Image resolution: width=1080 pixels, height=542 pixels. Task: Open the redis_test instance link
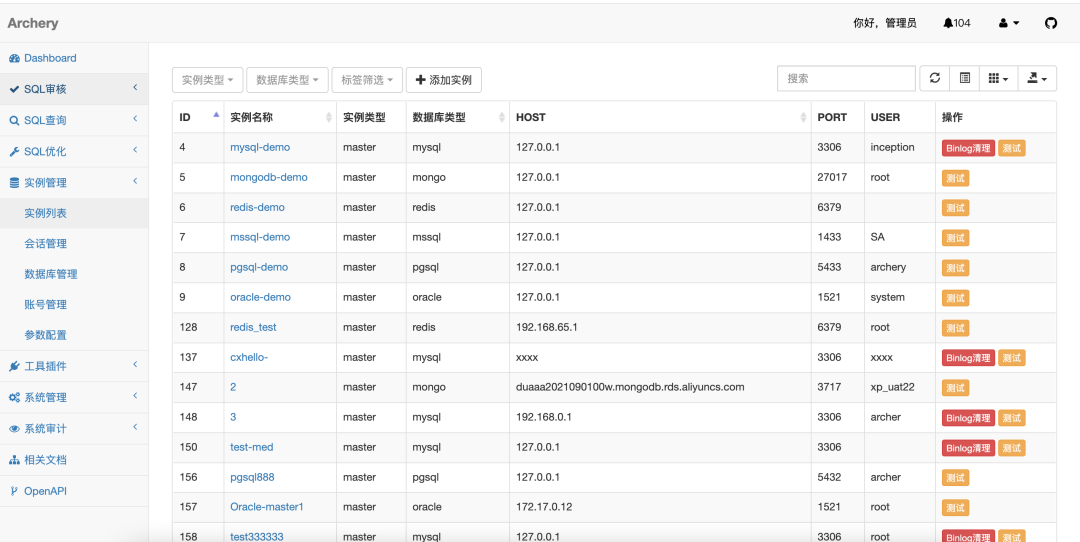tap(253, 327)
